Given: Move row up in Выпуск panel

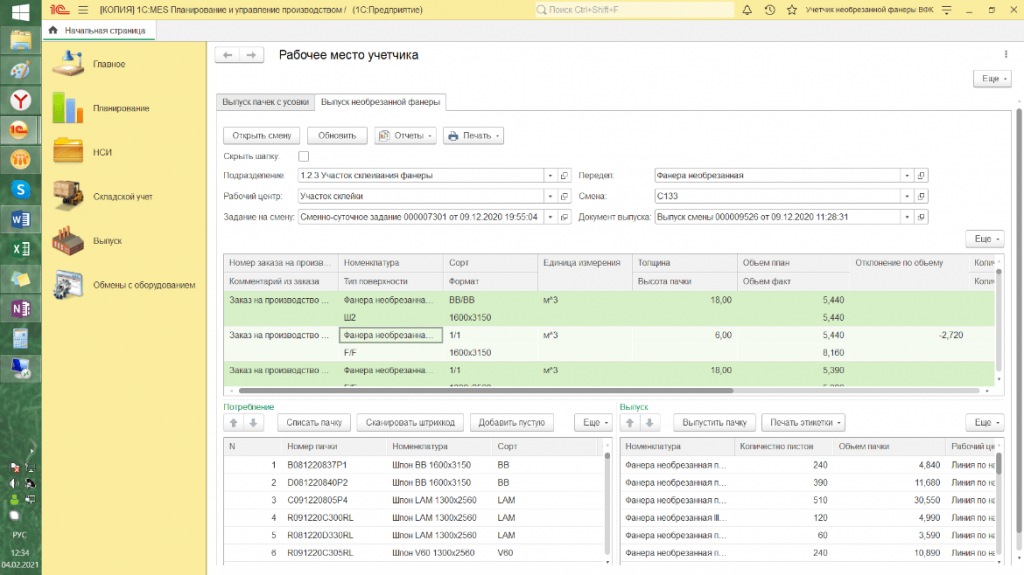Looking at the screenshot, I should coord(630,423).
